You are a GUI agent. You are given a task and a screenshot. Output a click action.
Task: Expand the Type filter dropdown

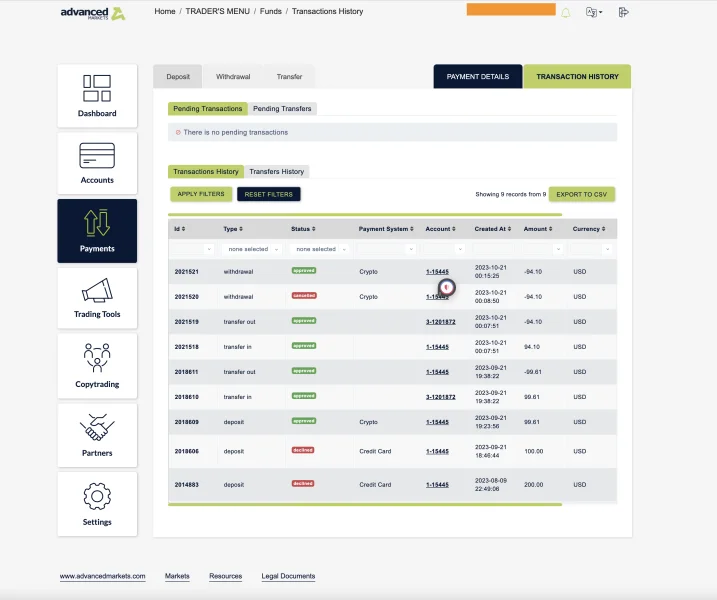point(252,249)
